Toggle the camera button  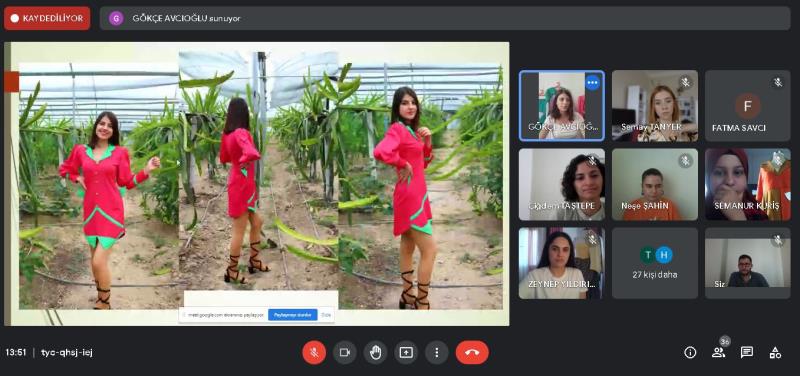point(345,353)
